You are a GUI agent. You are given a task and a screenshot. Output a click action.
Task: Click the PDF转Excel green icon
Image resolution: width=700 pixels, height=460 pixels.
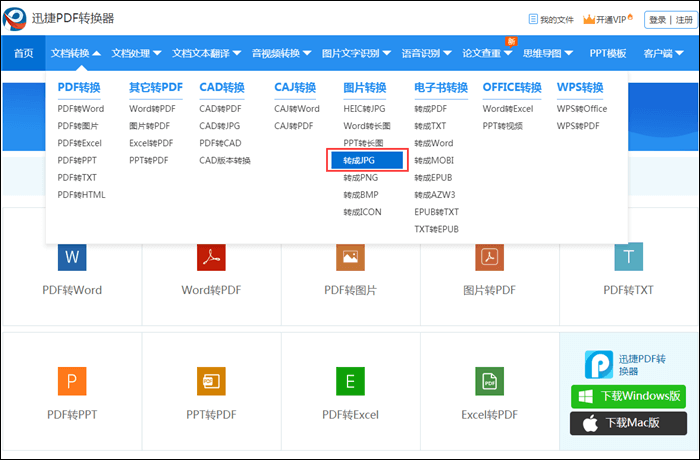(350, 381)
